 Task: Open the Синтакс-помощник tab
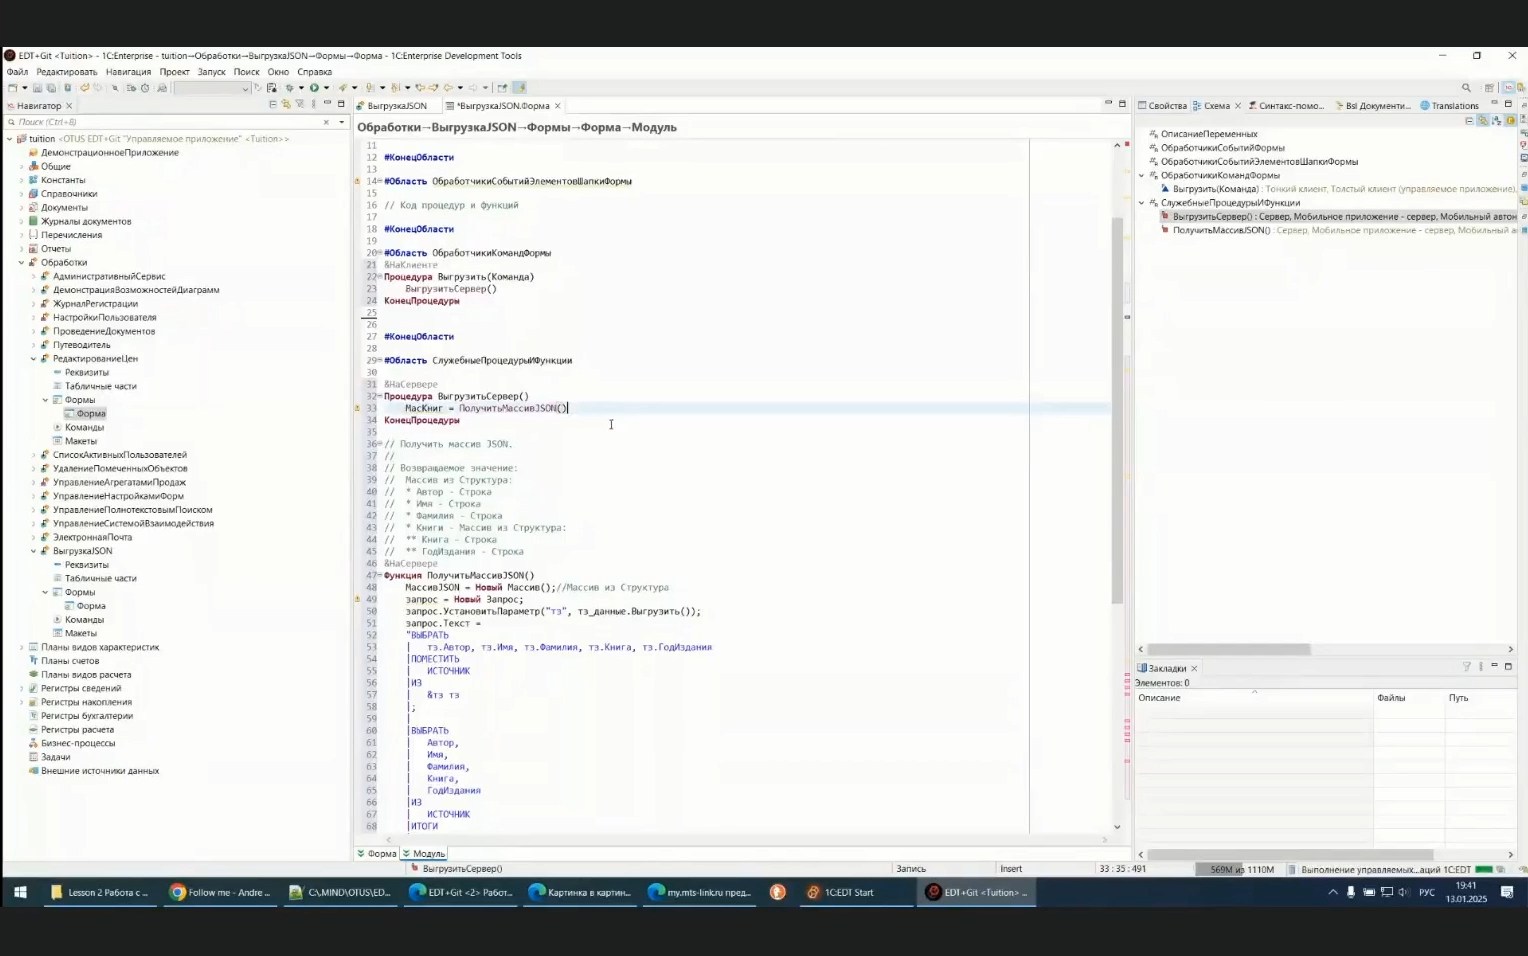[x=1286, y=106]
